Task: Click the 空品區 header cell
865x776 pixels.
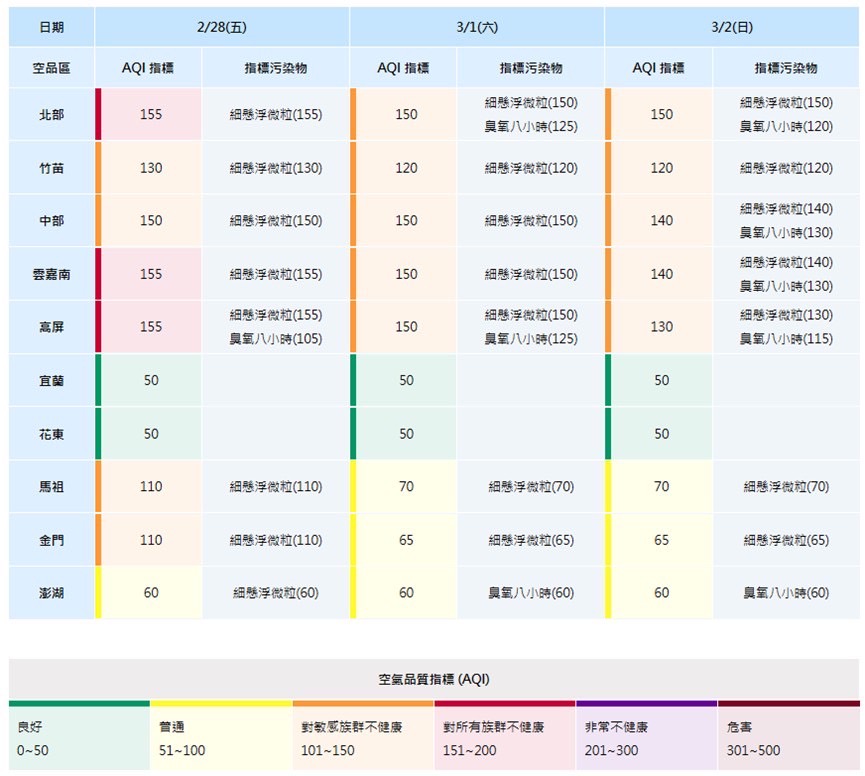Action: pos(51,68)
